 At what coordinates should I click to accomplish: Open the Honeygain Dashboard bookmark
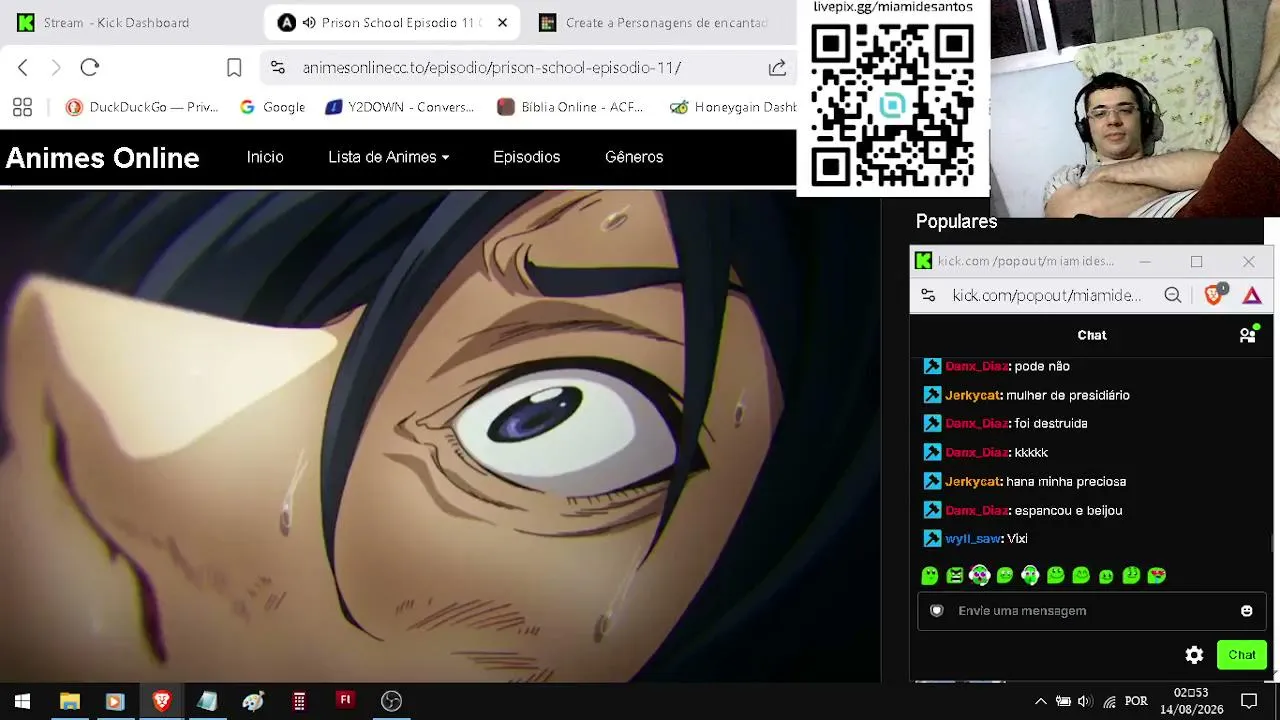[x=733, y=107]
